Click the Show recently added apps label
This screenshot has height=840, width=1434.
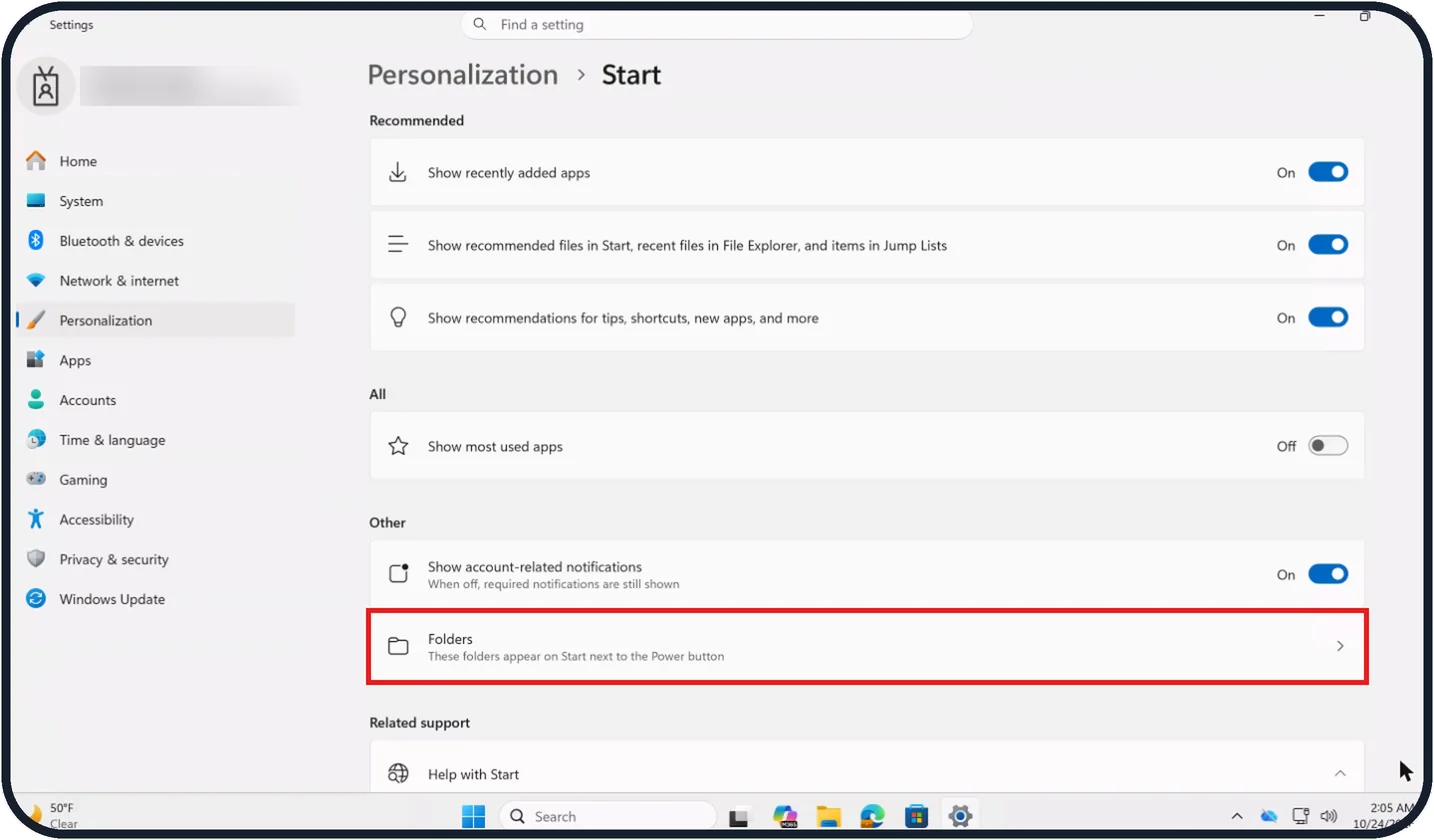[x=509, y=173]
